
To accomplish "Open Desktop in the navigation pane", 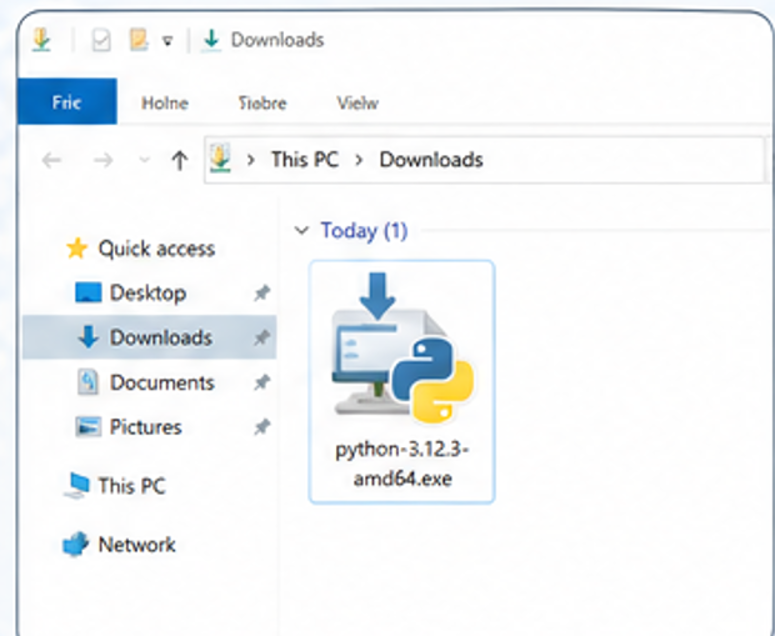I will (x=148, y=293).
